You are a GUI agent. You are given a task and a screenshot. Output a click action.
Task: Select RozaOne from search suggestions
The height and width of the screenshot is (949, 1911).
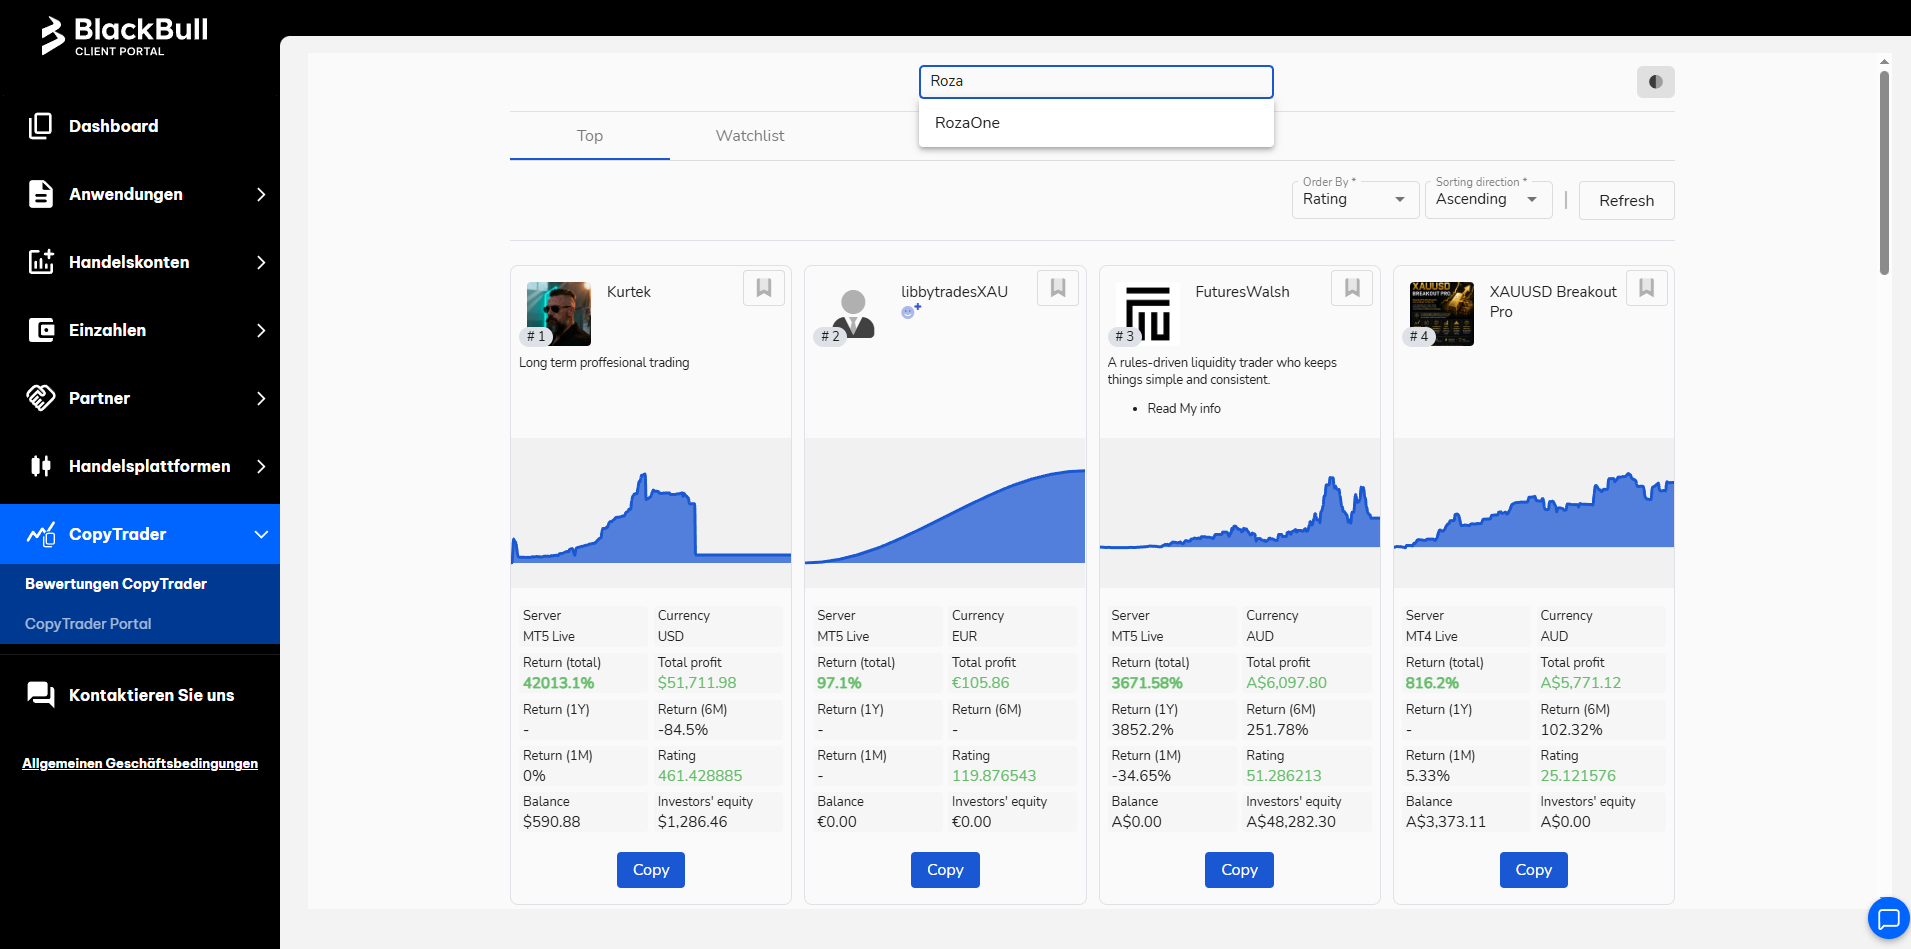[1096, 123]
